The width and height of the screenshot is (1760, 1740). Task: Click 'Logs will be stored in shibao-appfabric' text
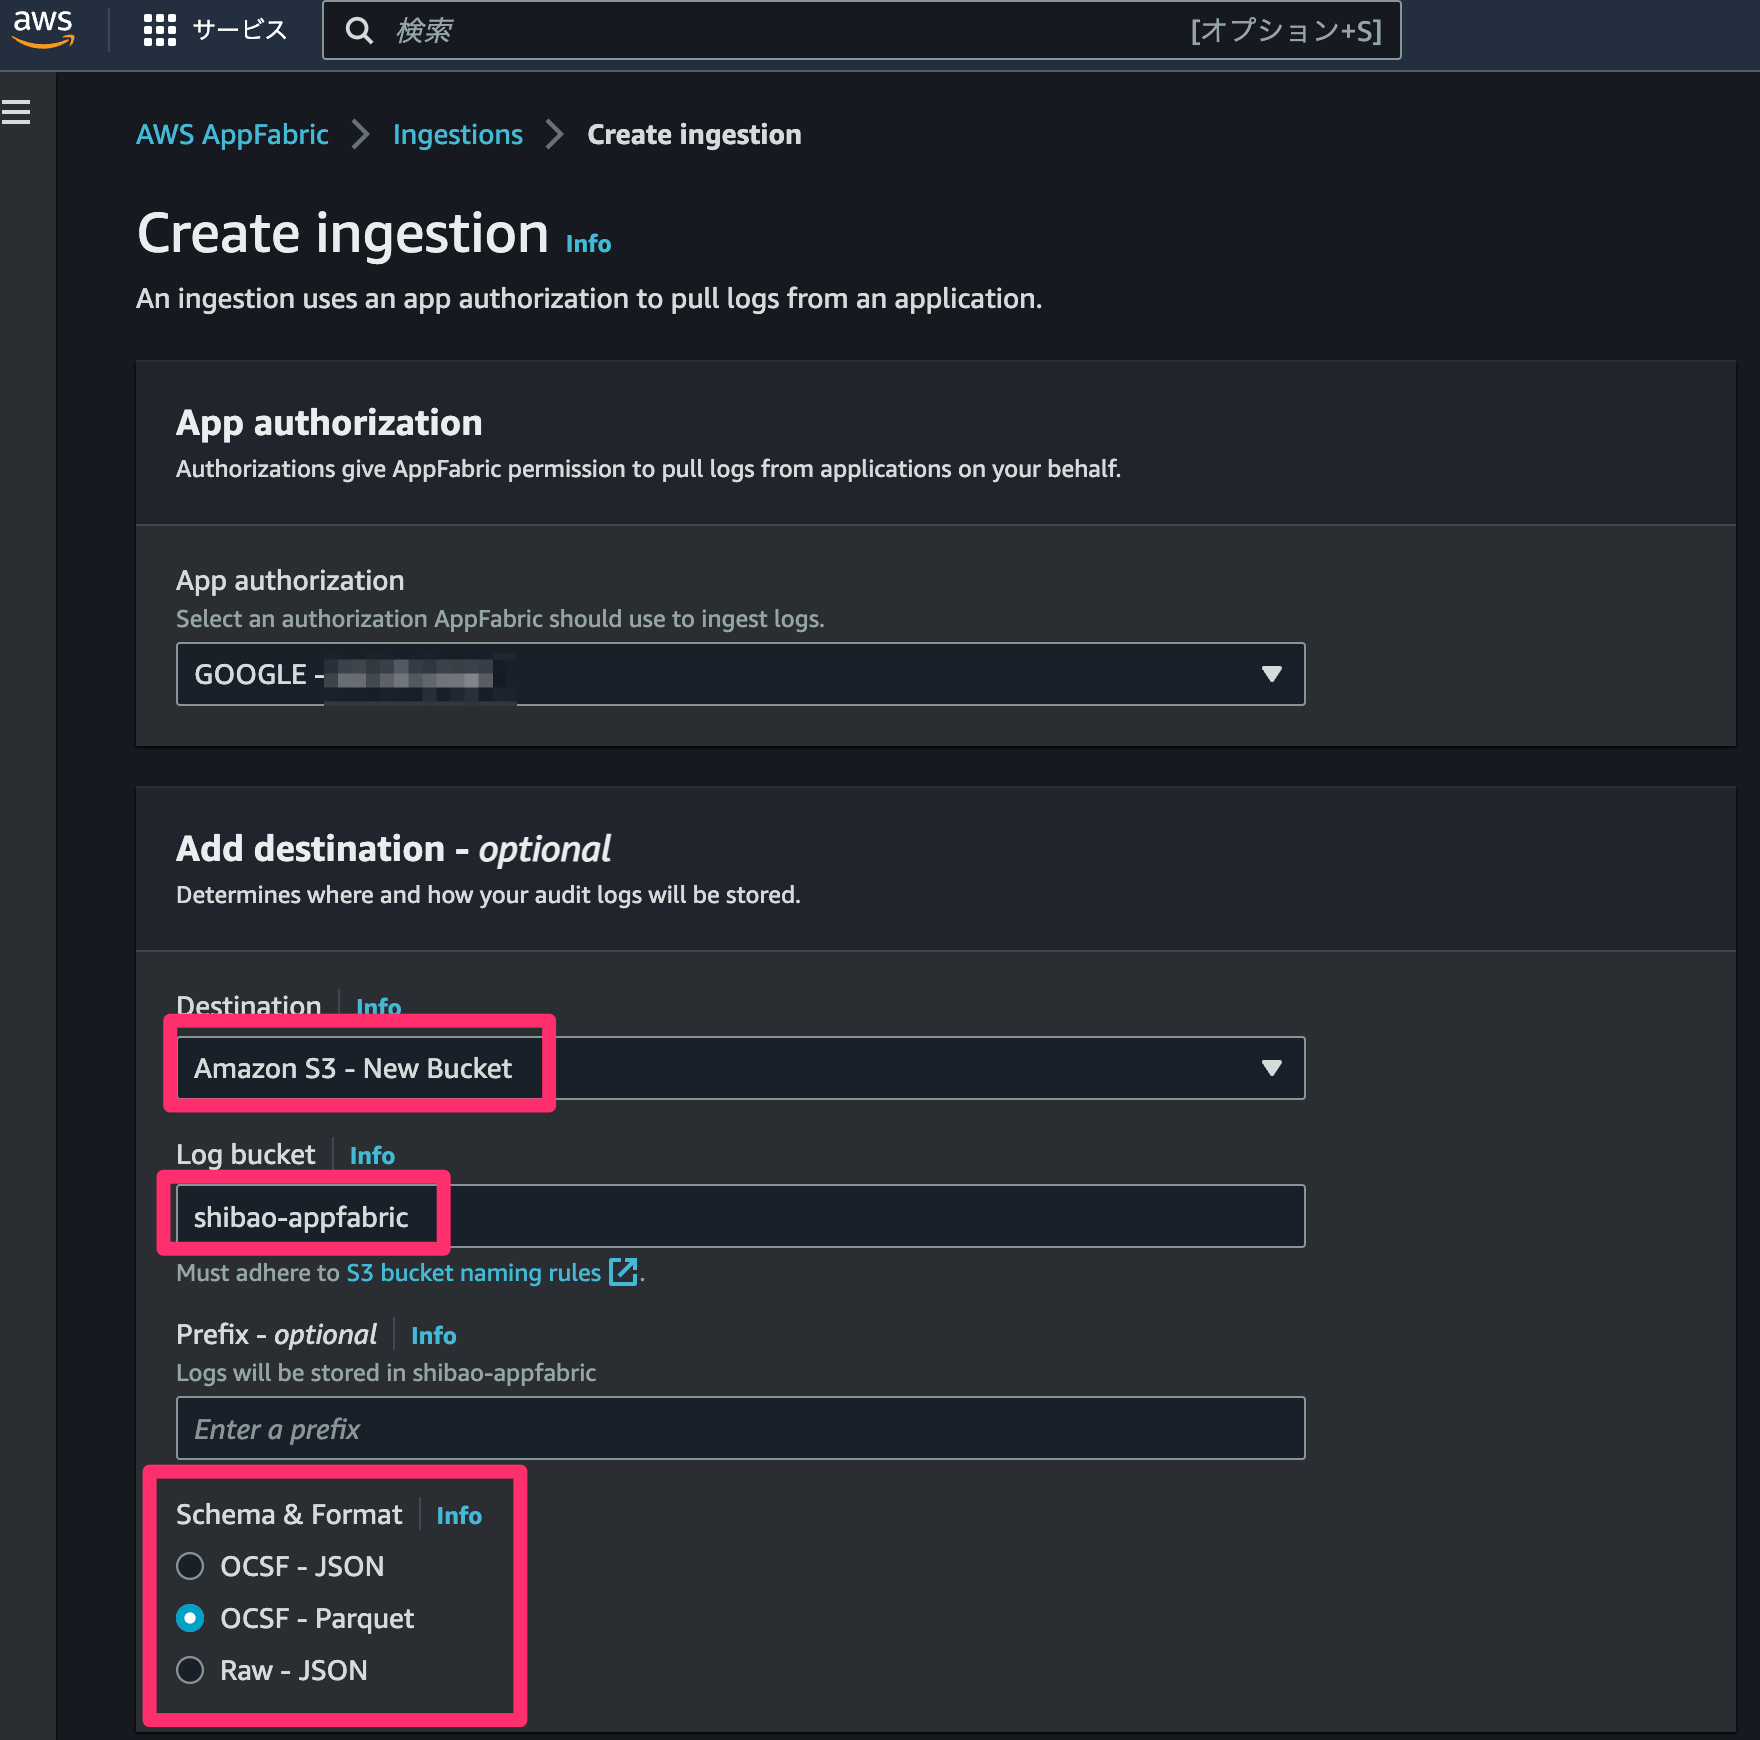[386, 1372]
